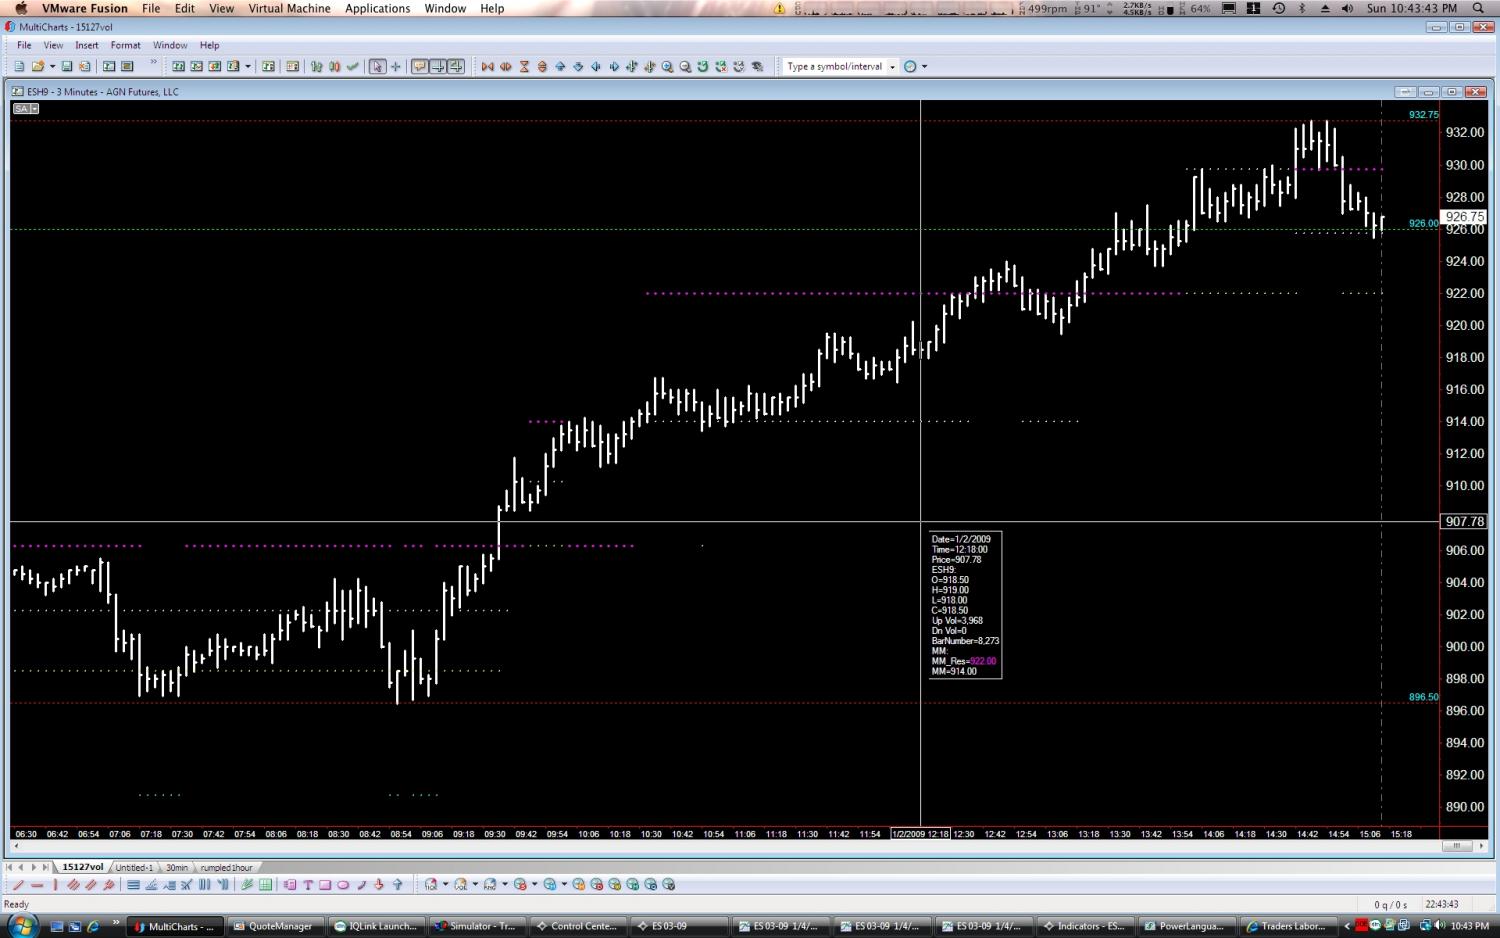
Task: Toggle the SA status button on the chart
Action: point(26,108)
